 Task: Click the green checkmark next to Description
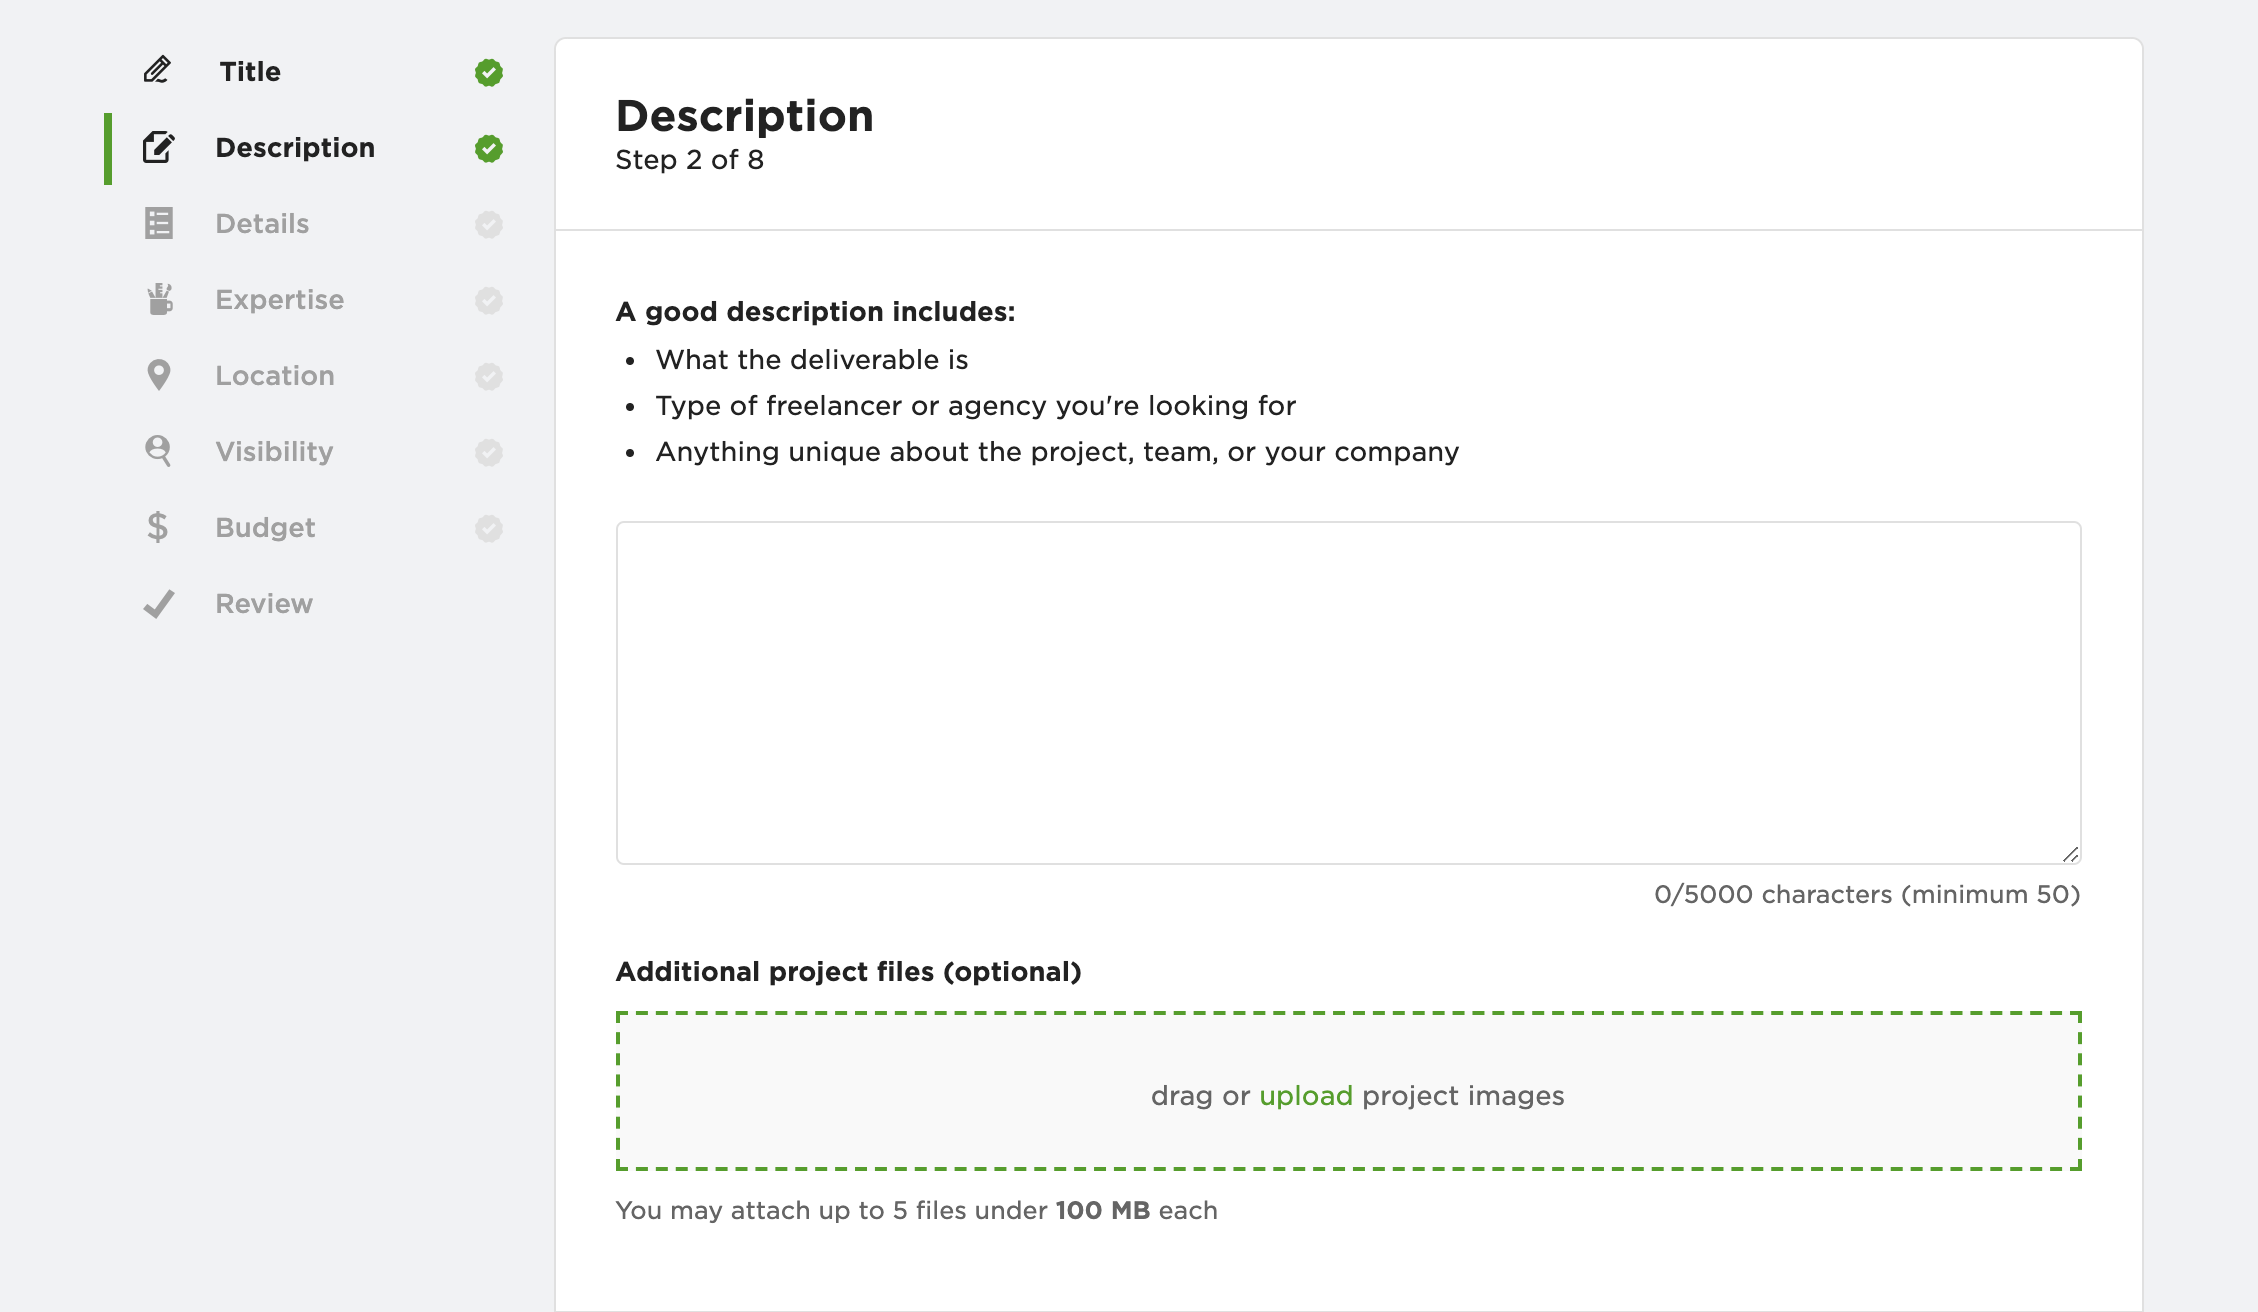click(x=488, y=148)
